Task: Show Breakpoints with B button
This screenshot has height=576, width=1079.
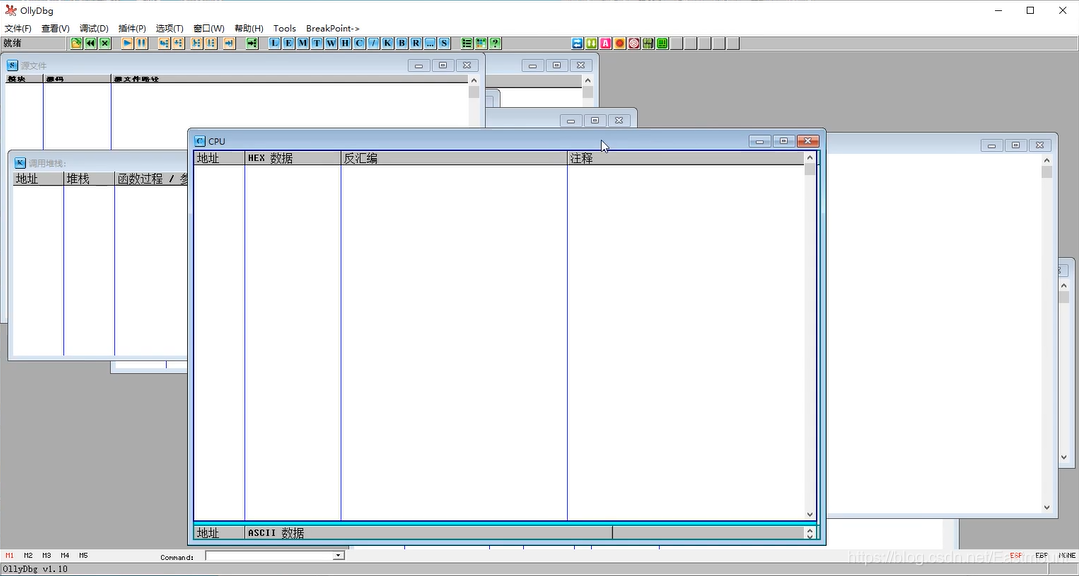Action: [402, 43]
